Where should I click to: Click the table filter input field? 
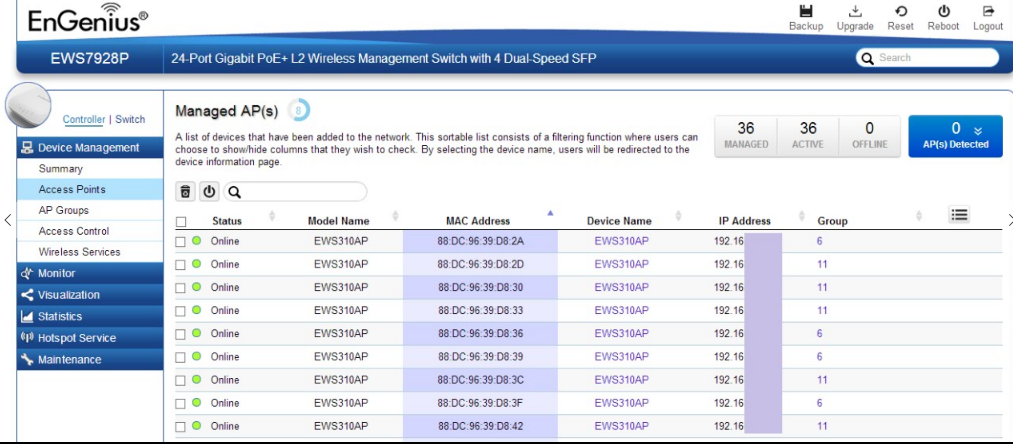tap(295, 192)
